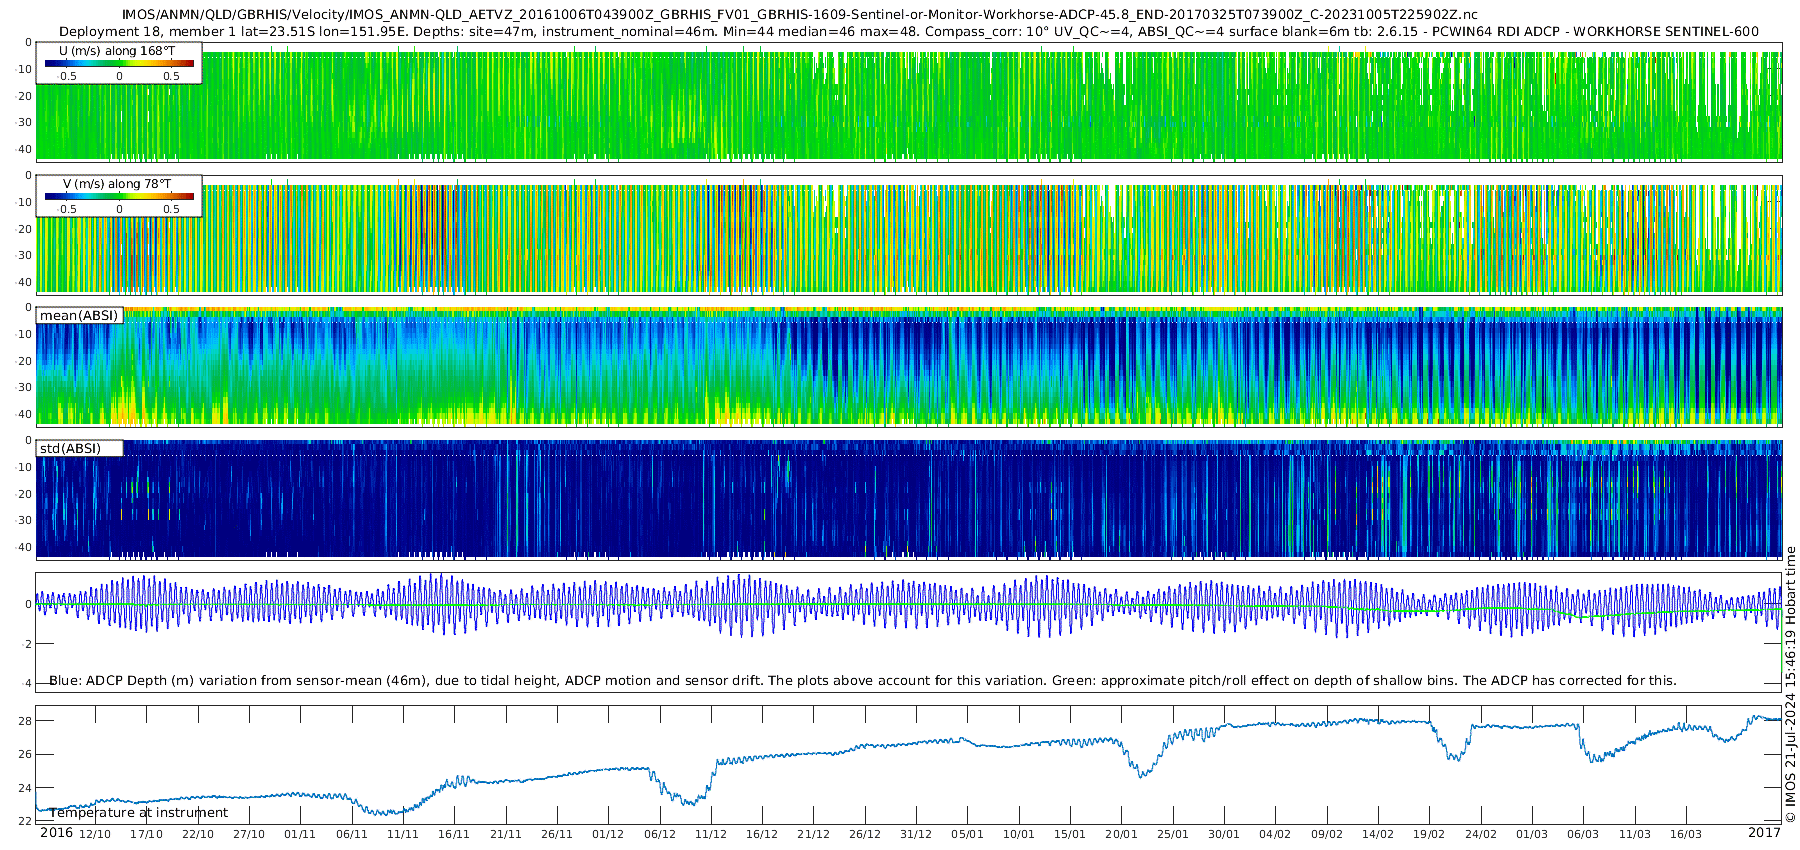Screen dimensions: 1800x850
Task: Click the '11/12' date tick
Action: point(711,834)
